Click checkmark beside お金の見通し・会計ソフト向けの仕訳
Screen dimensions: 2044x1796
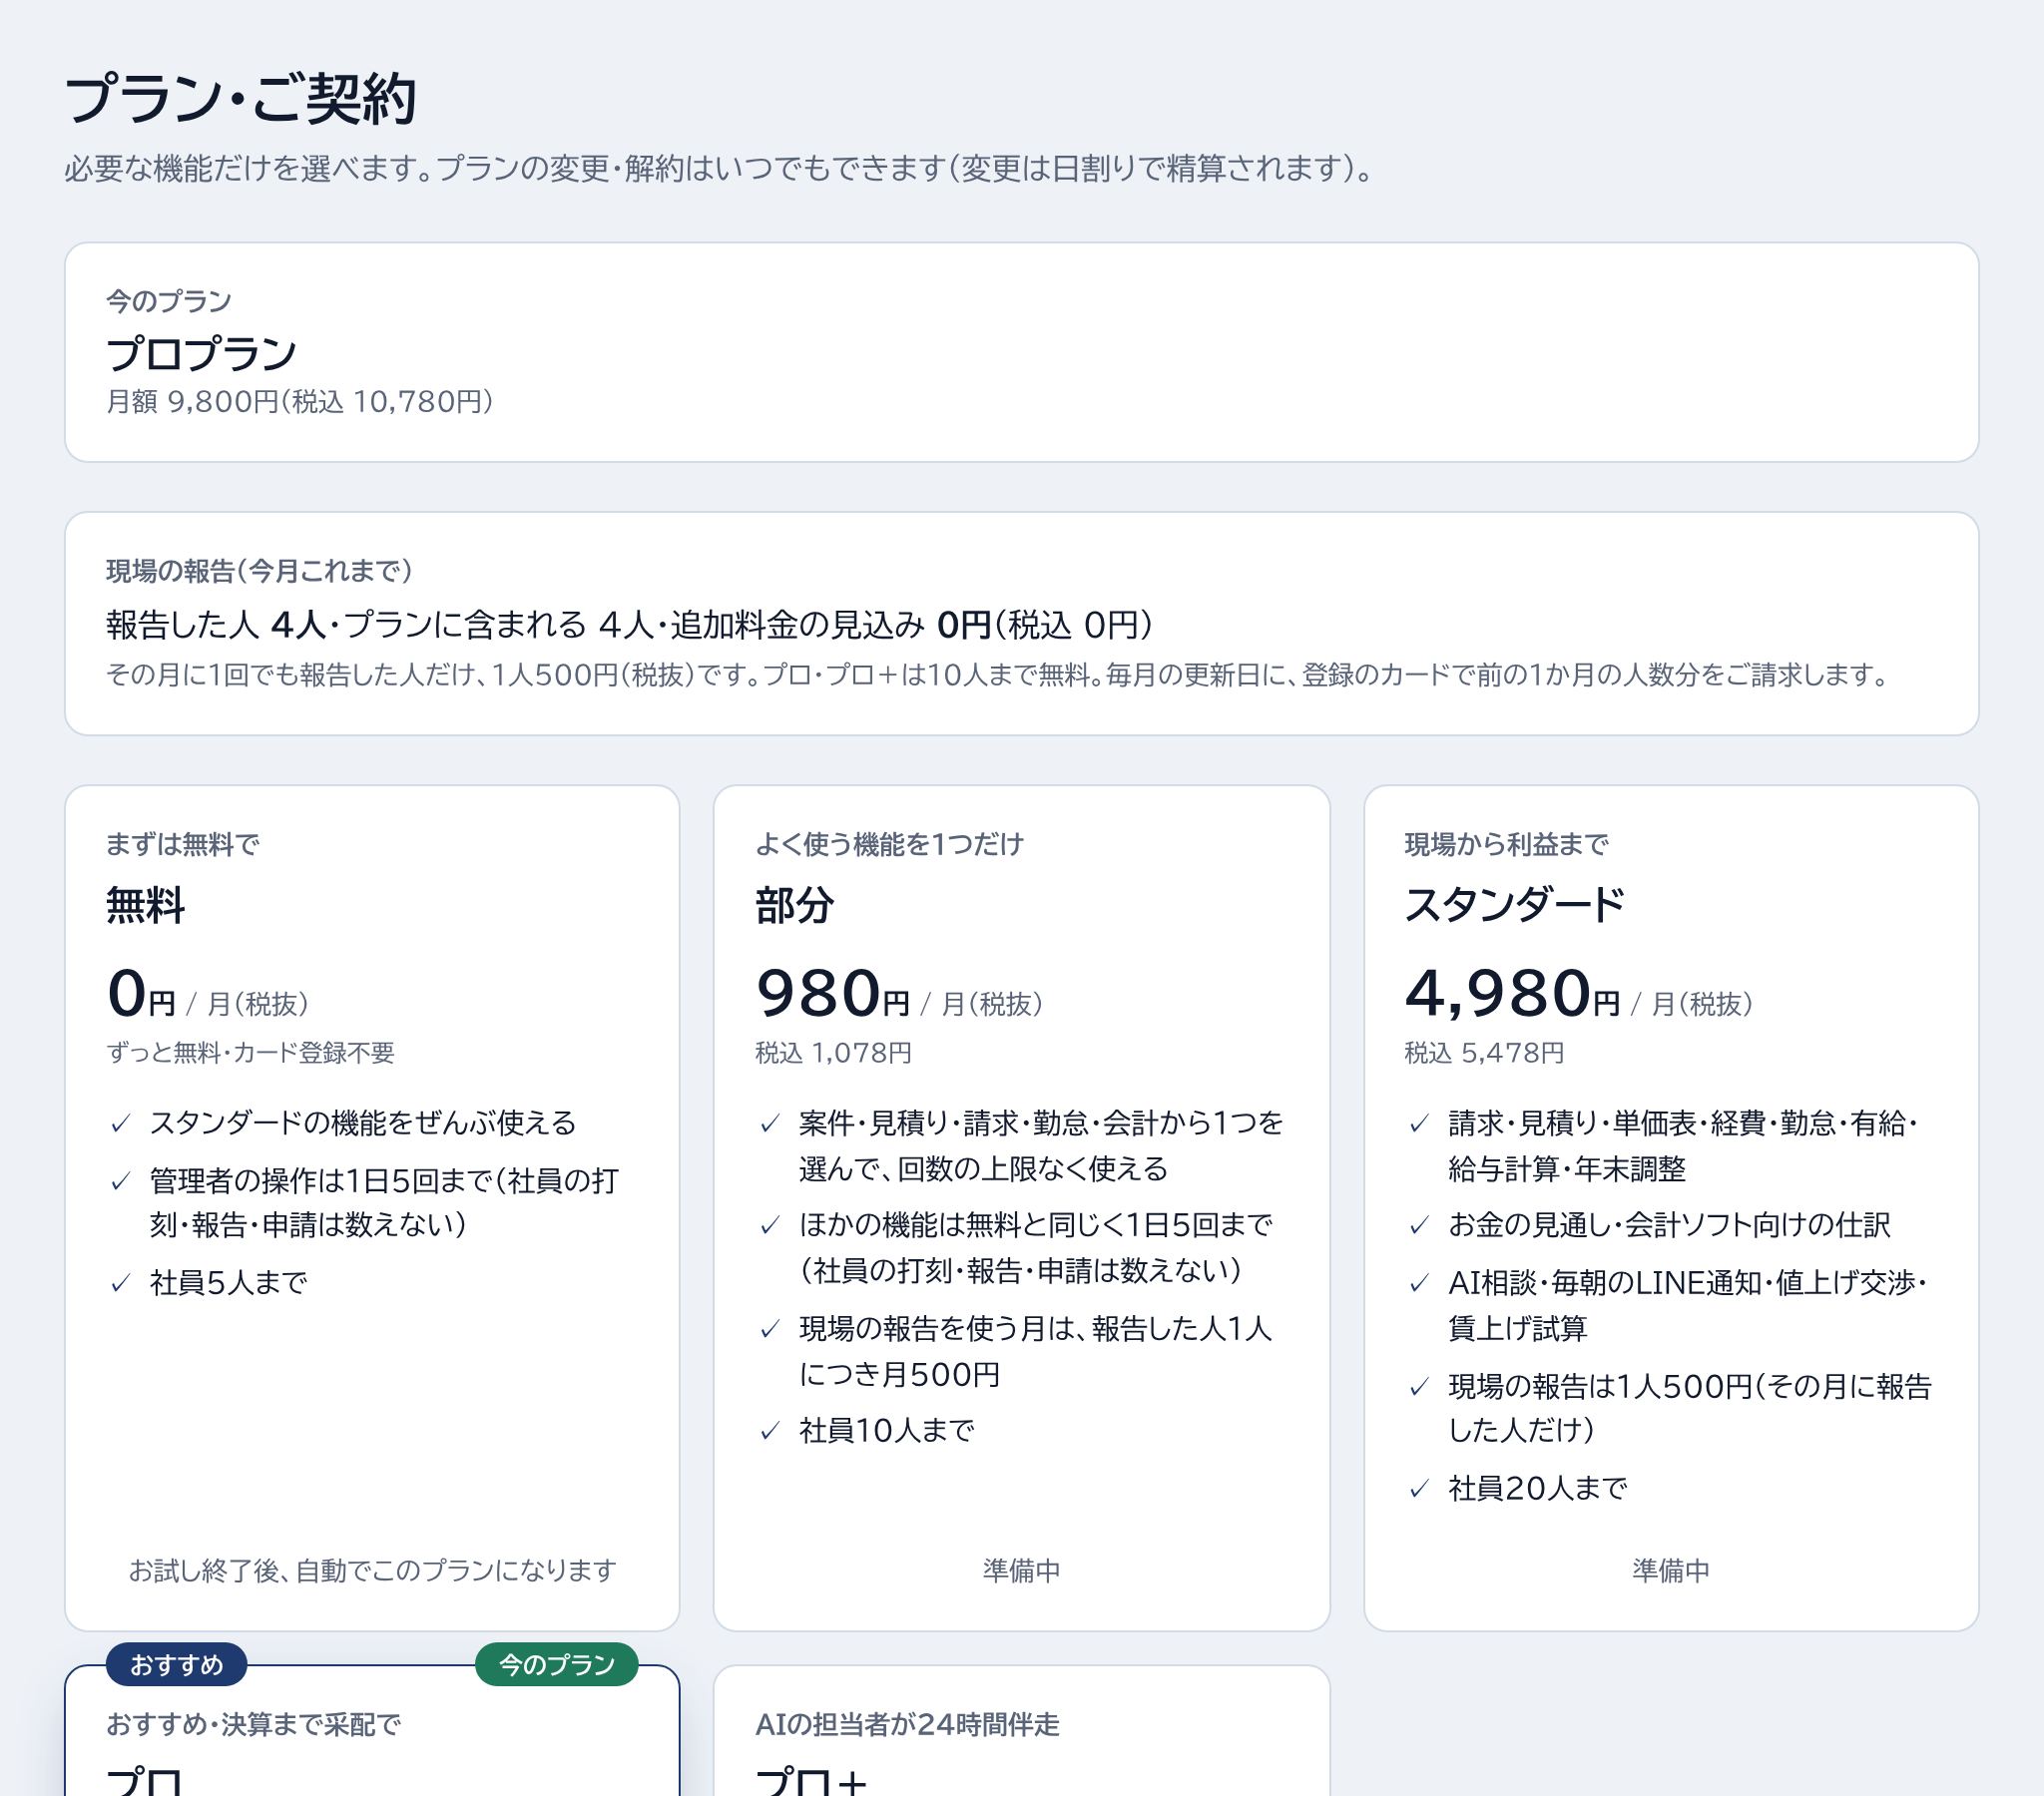1419,1225
